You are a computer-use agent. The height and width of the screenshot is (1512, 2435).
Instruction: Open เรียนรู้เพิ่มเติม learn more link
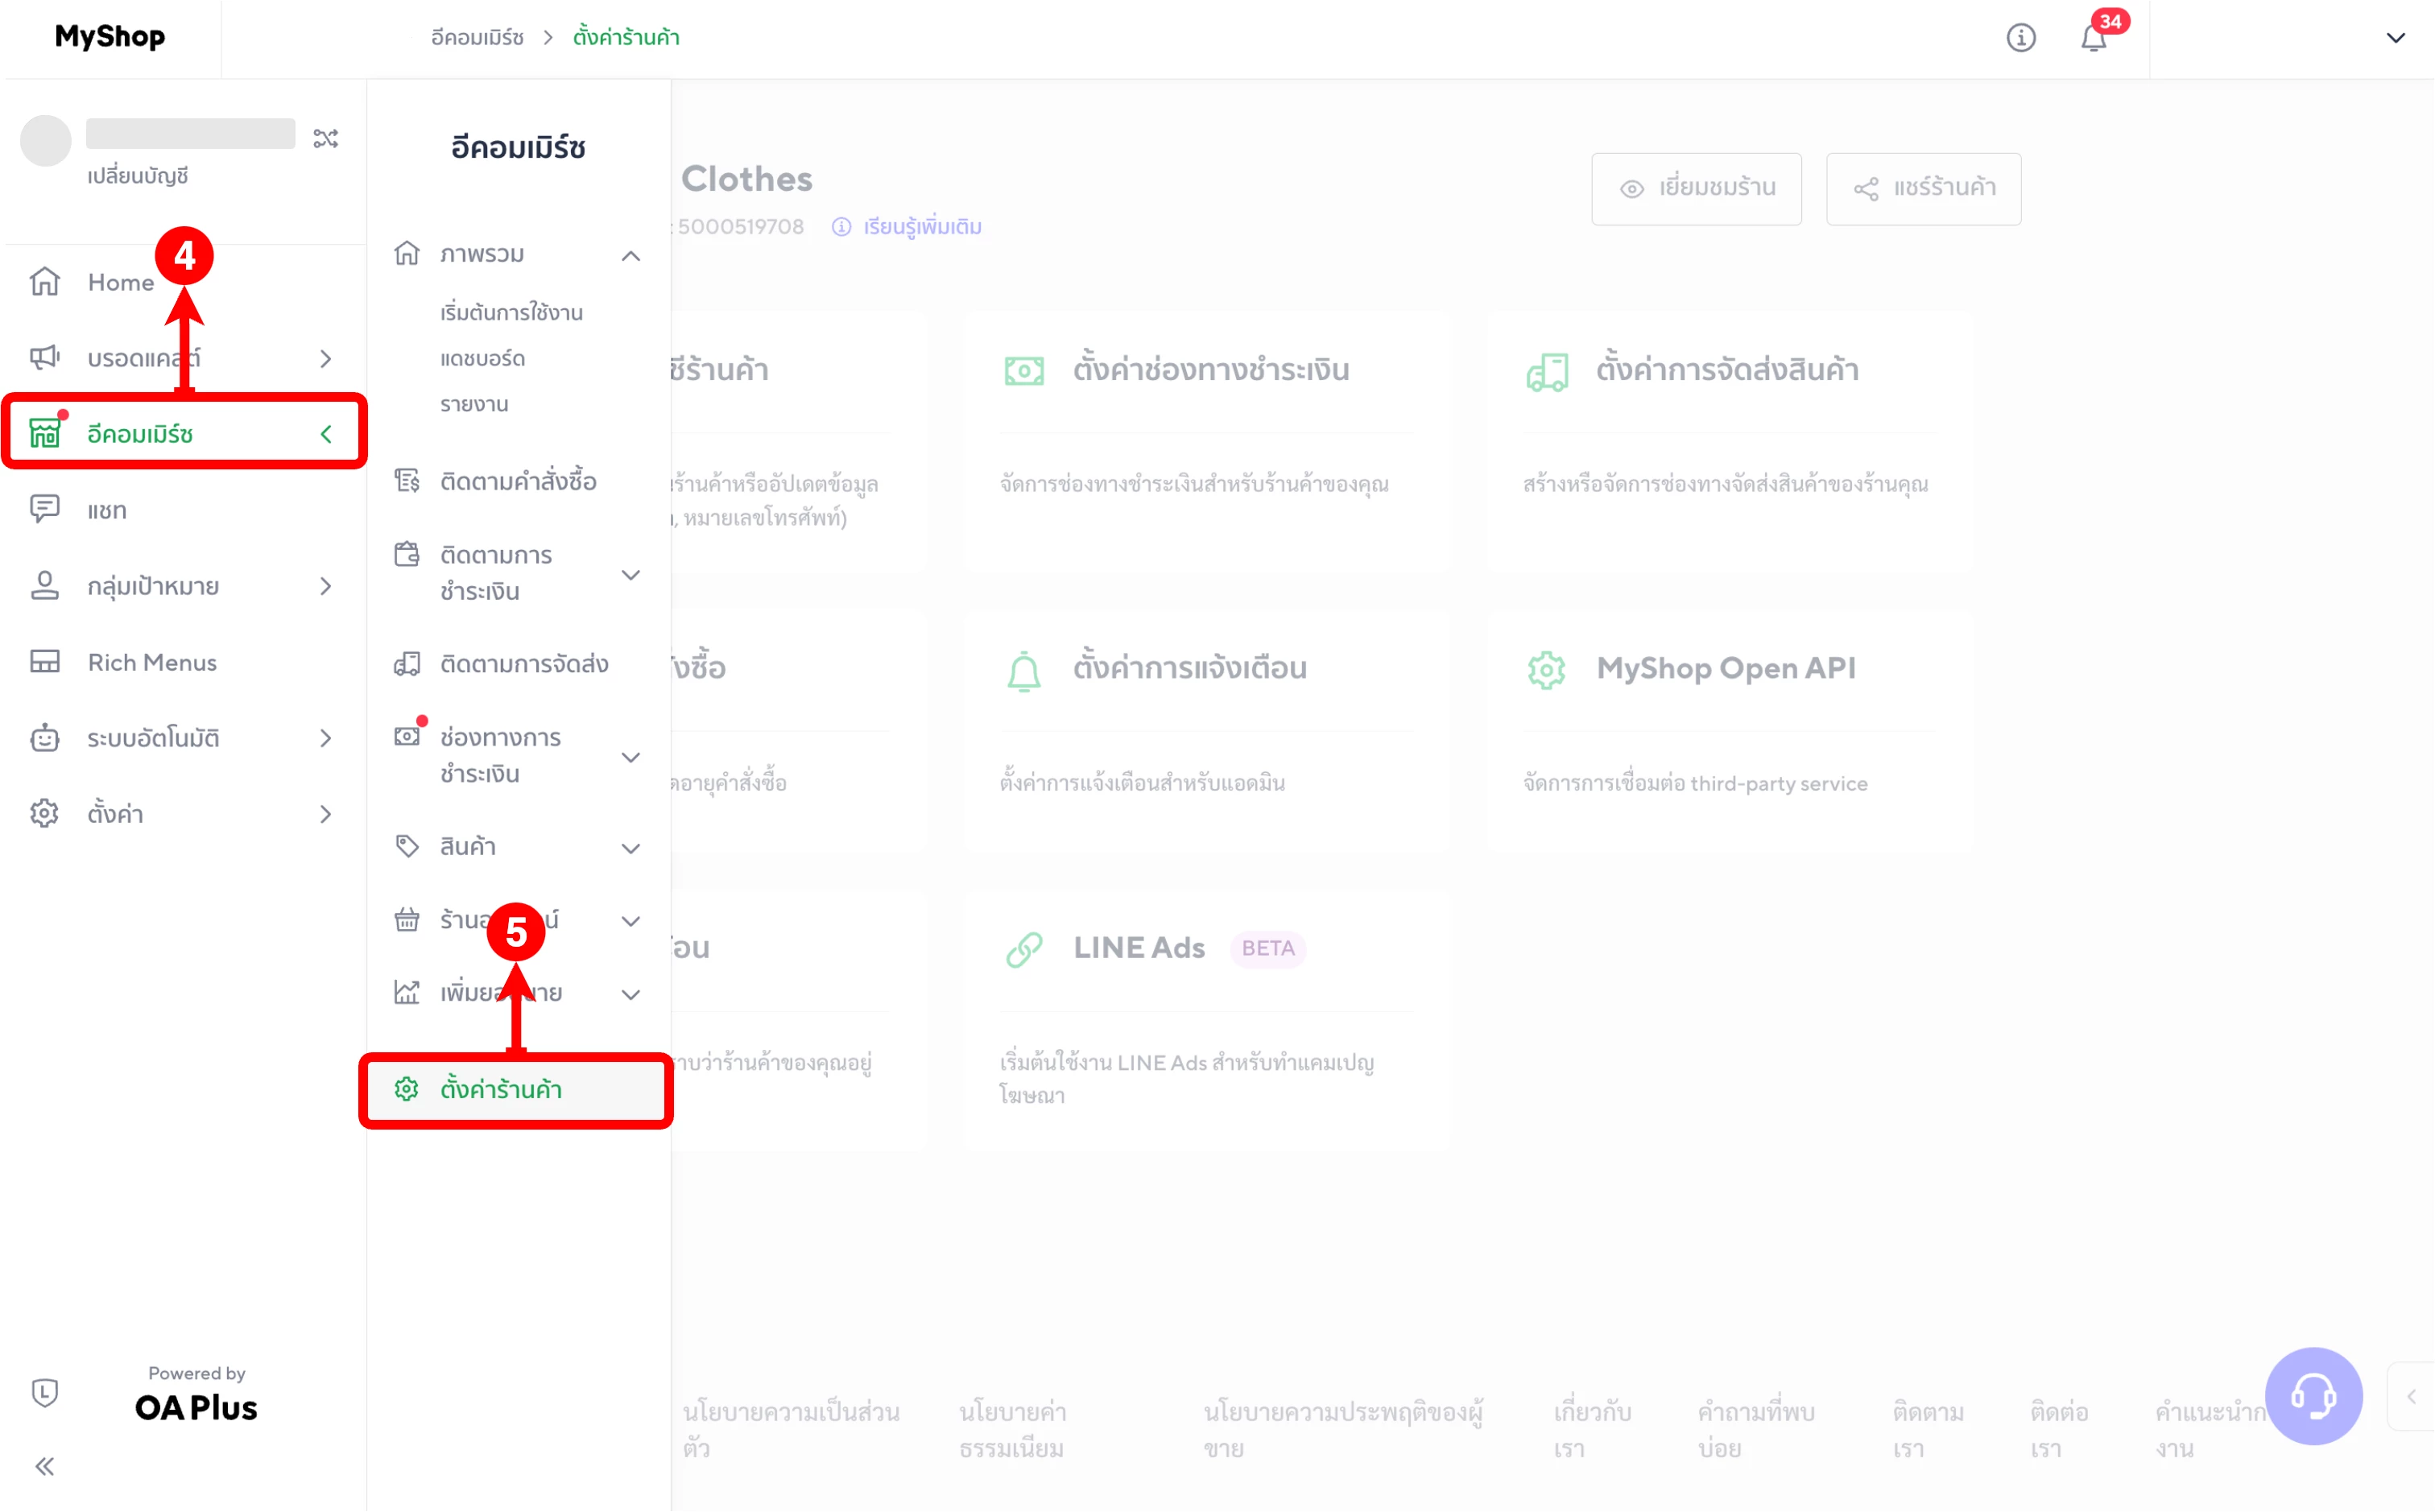[x=921, y=227]
